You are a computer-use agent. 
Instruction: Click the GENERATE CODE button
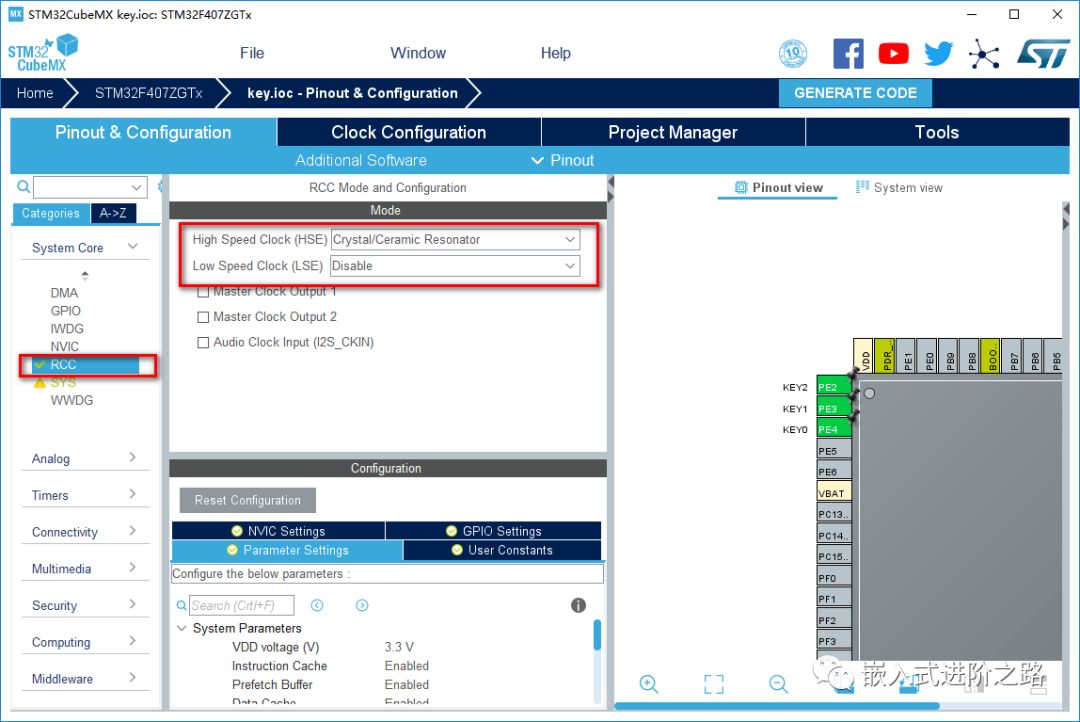[x=855, y=93]
